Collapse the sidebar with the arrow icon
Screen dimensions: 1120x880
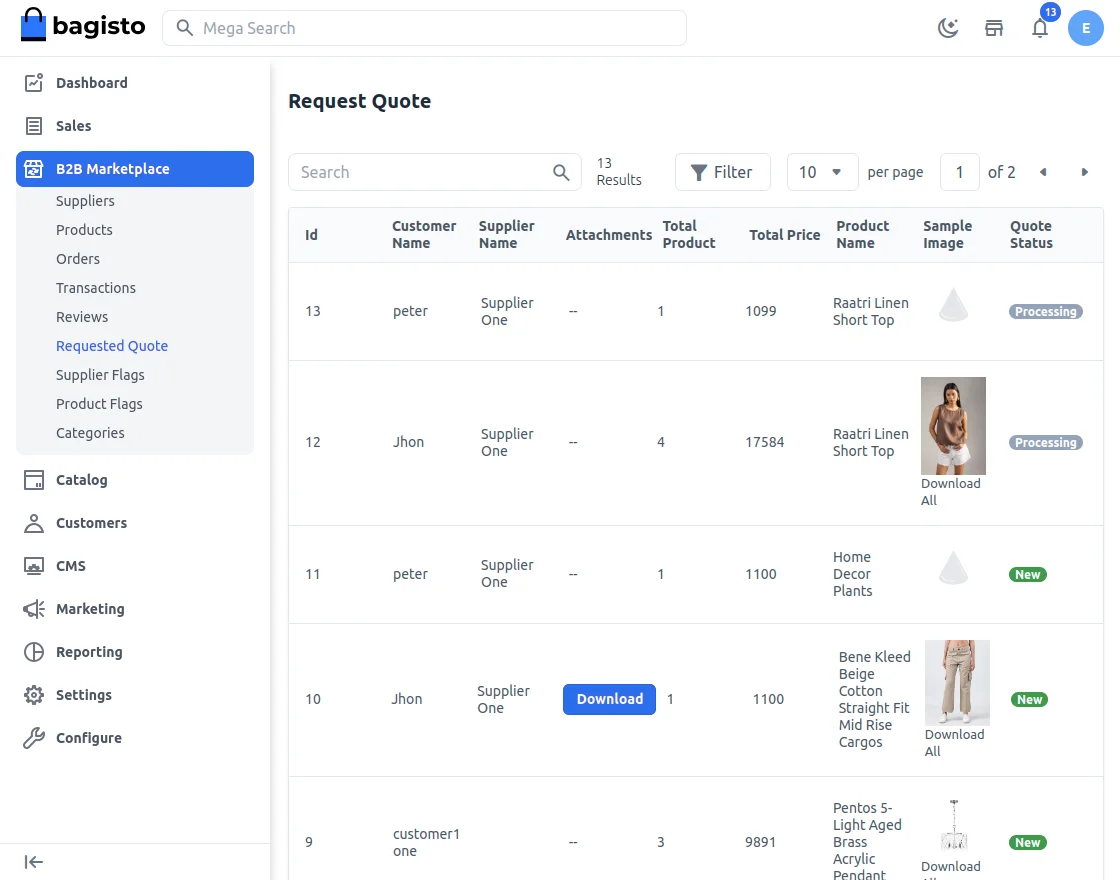pos(33,861)
